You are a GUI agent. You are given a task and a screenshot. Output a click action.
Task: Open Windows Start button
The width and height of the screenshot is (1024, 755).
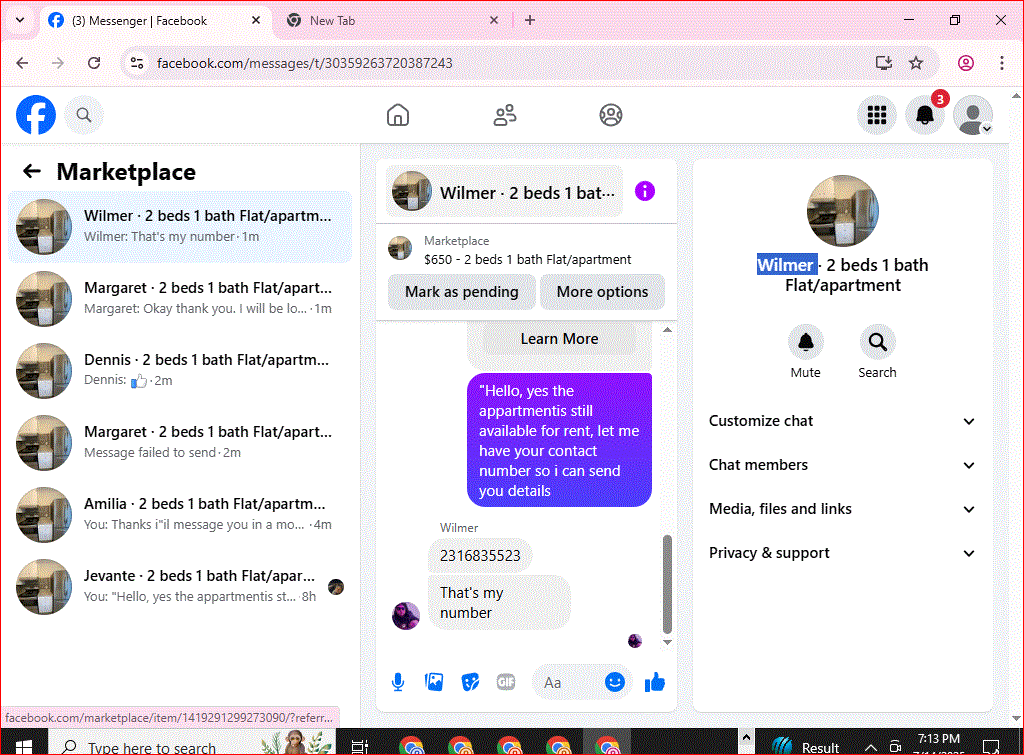pos(24,746)
